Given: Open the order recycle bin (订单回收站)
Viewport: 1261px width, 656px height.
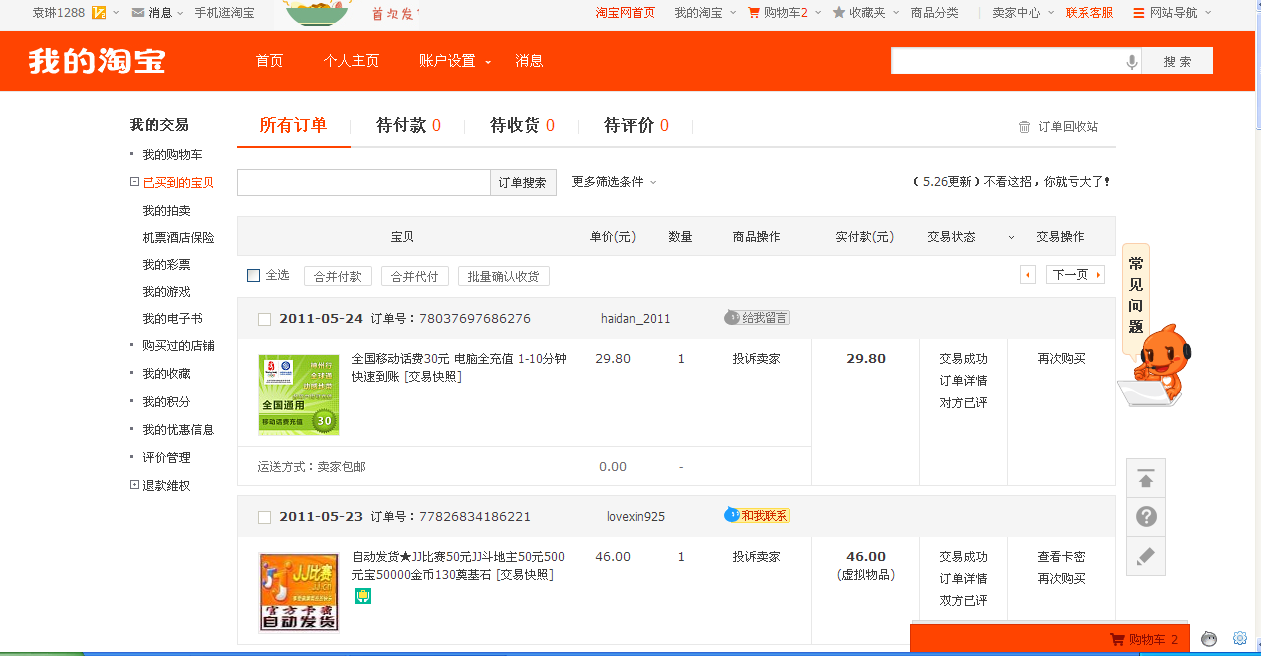Looking at the screenshot, I should (x=1058, y=127).
